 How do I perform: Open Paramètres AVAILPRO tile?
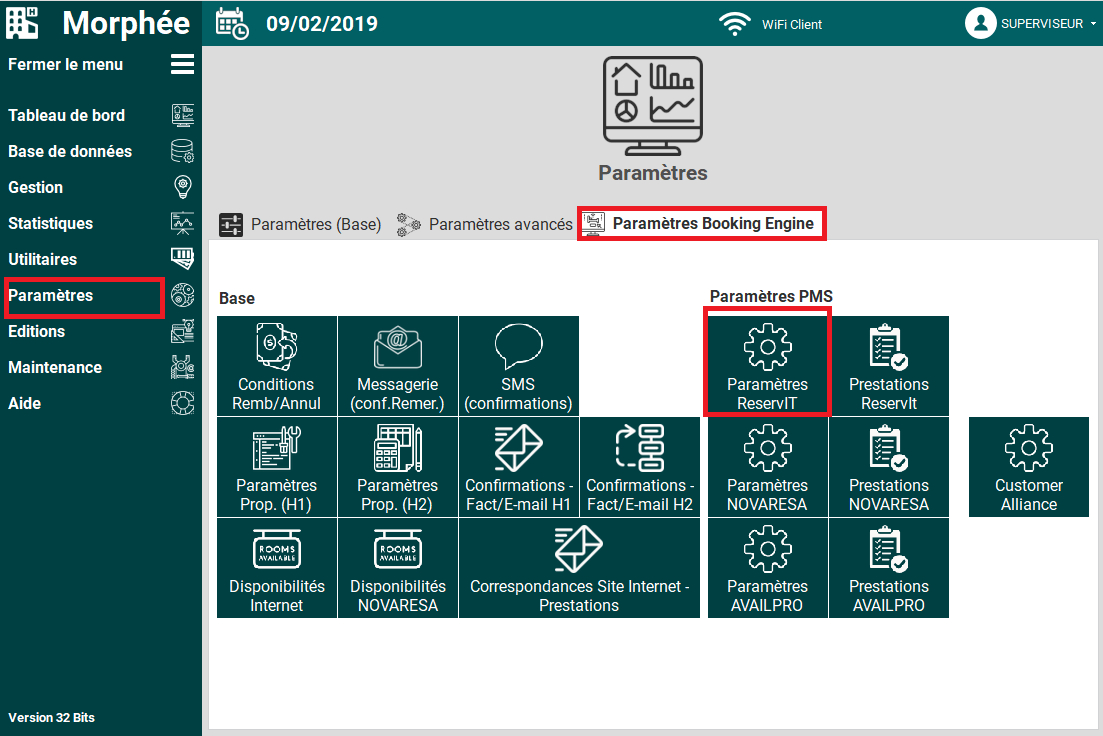click(768, 568)
